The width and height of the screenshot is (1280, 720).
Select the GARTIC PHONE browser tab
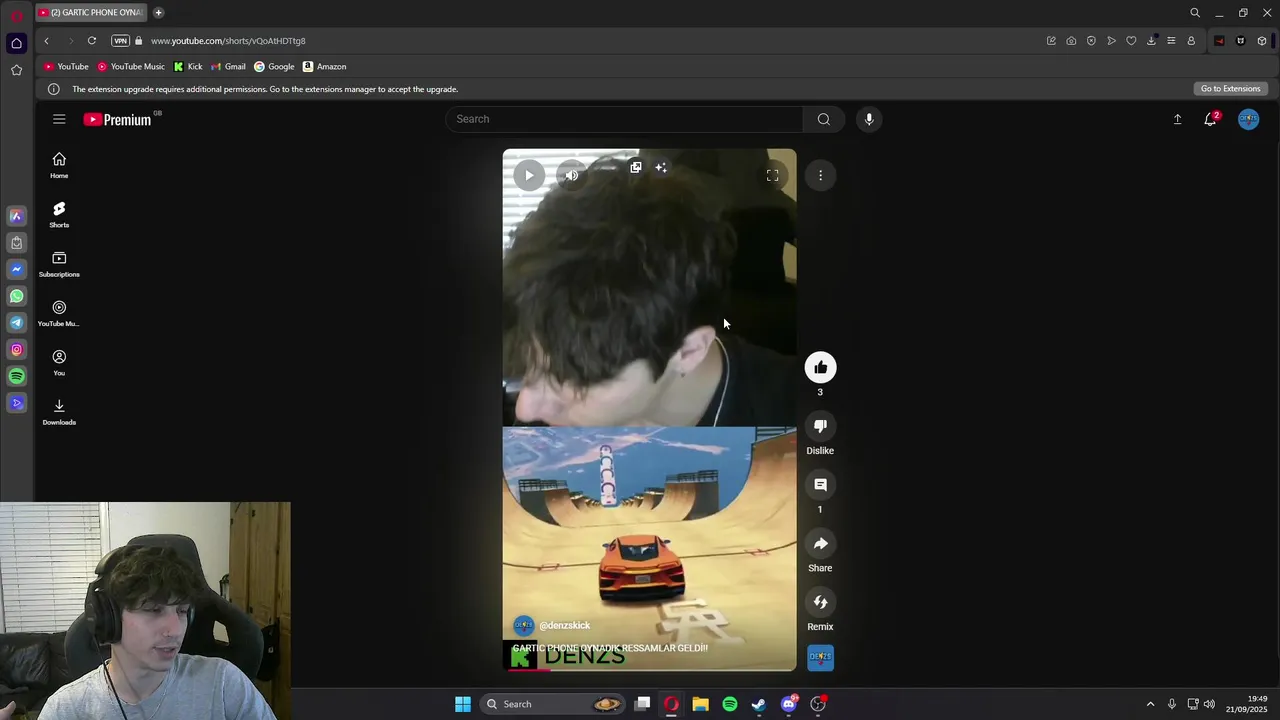pos(91,12)
